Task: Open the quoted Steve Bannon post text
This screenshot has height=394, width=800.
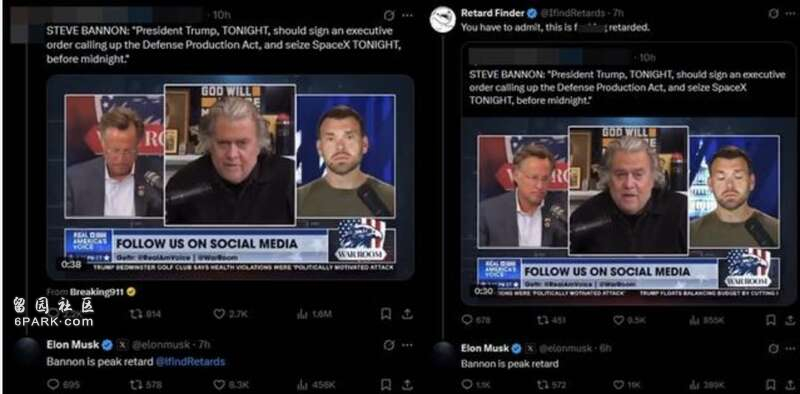Action: [x=627, y=87]
